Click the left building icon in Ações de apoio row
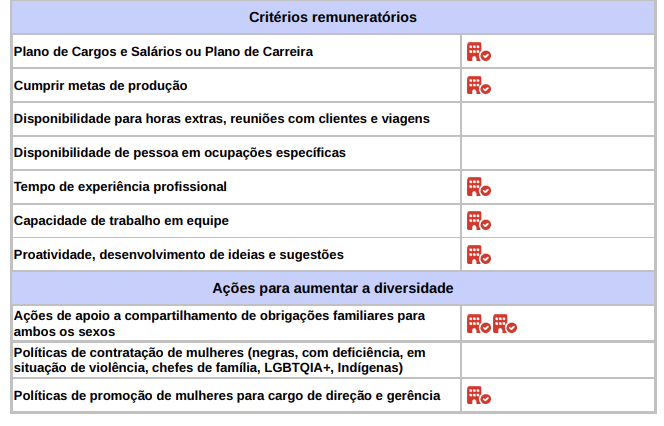The height and width of the screenshot is (426, 664). click(478, 323)
